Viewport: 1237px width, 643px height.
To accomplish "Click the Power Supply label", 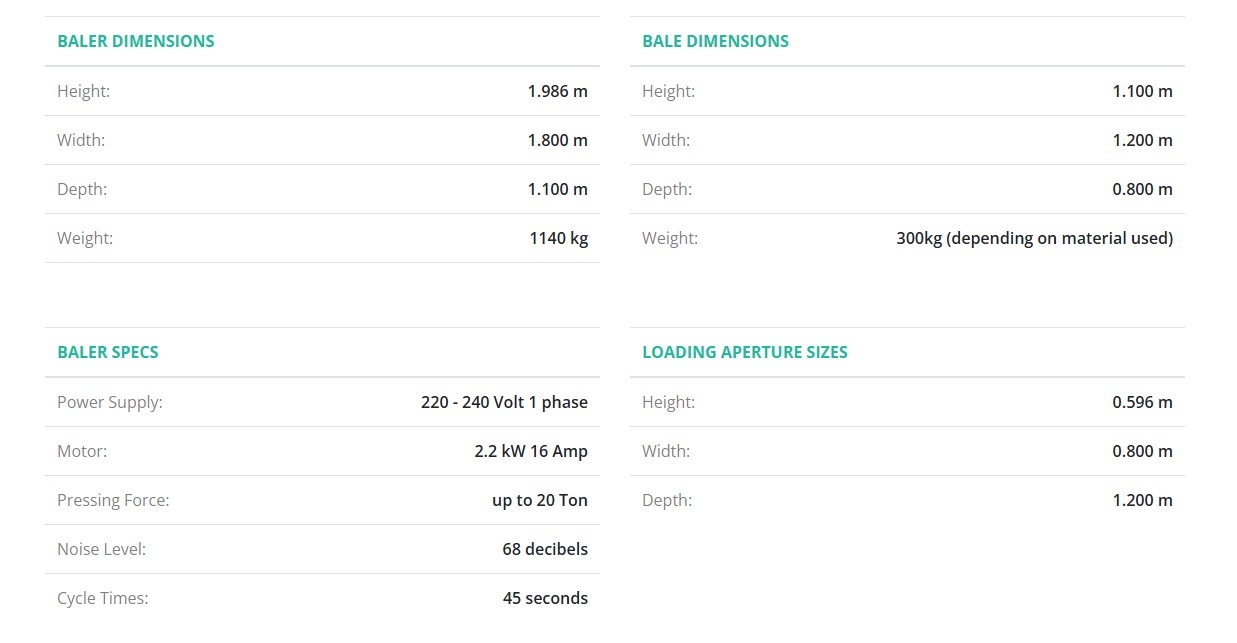I will coord(109,402).
